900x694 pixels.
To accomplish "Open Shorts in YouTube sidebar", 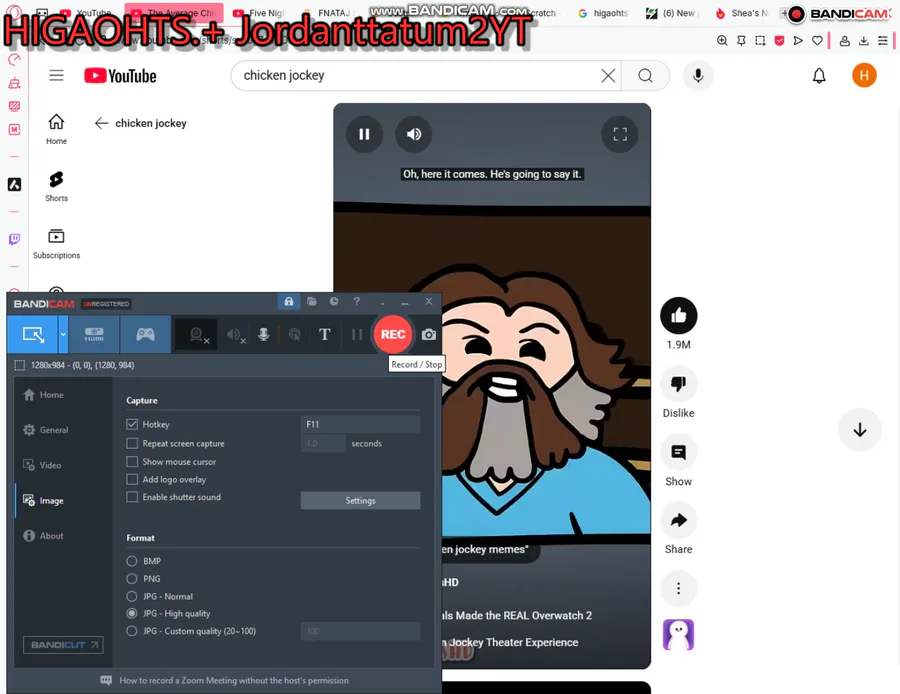I will [56, 187].
